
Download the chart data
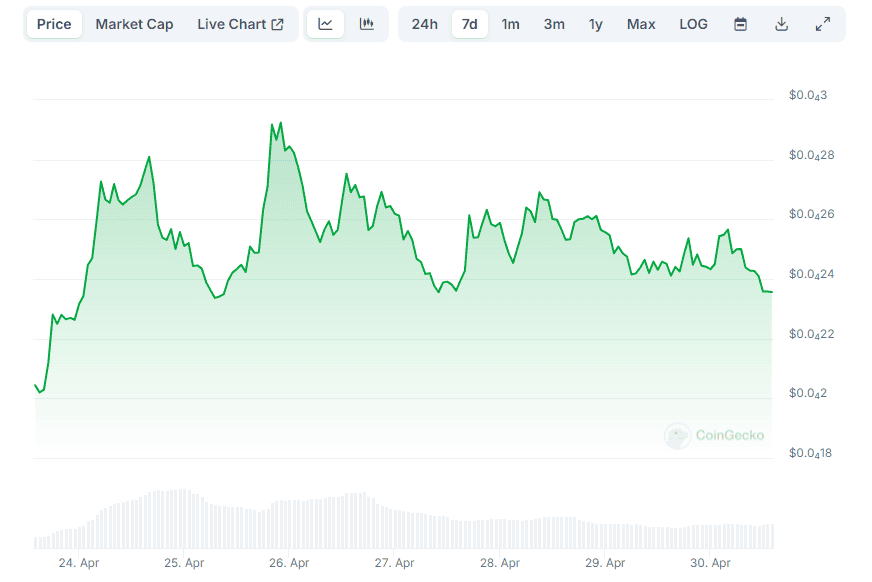781,24
